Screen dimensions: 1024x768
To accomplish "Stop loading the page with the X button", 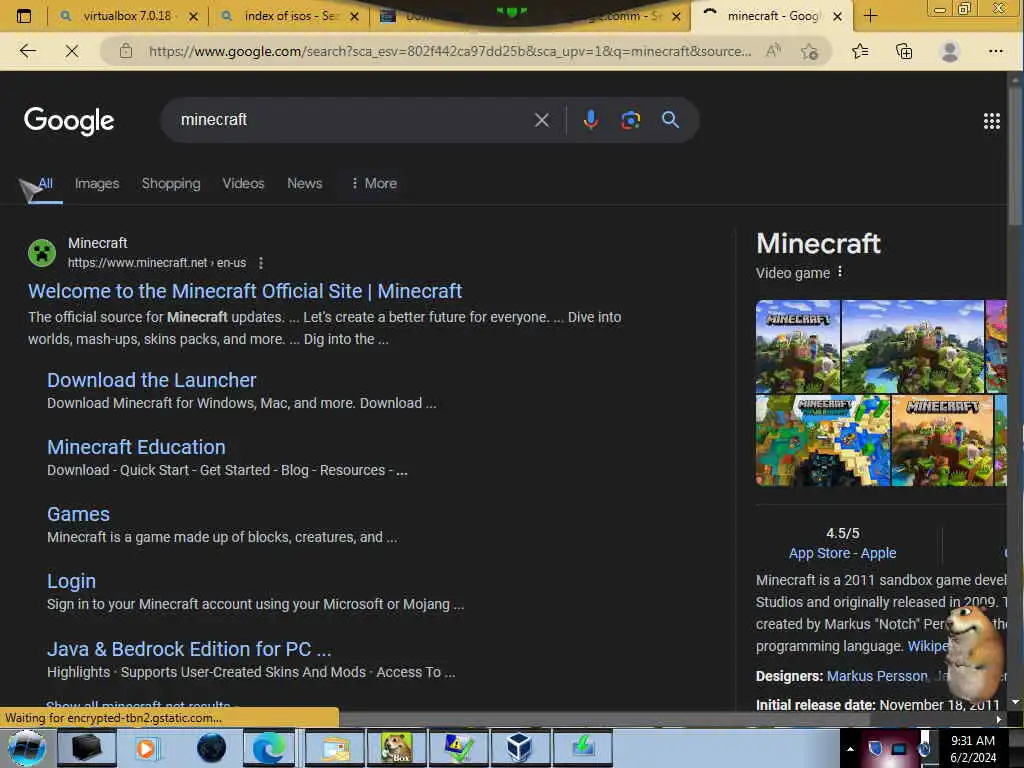I will pyautogui.click(x=72, y=51).
